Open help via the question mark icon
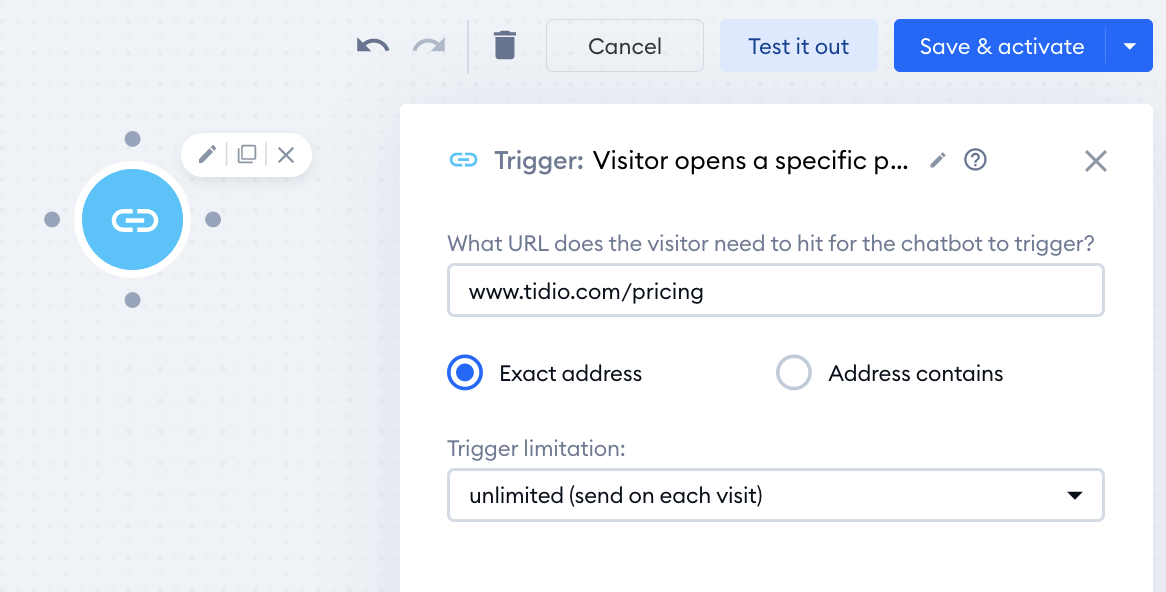The image size is (1166, 592). click(975, 160)
